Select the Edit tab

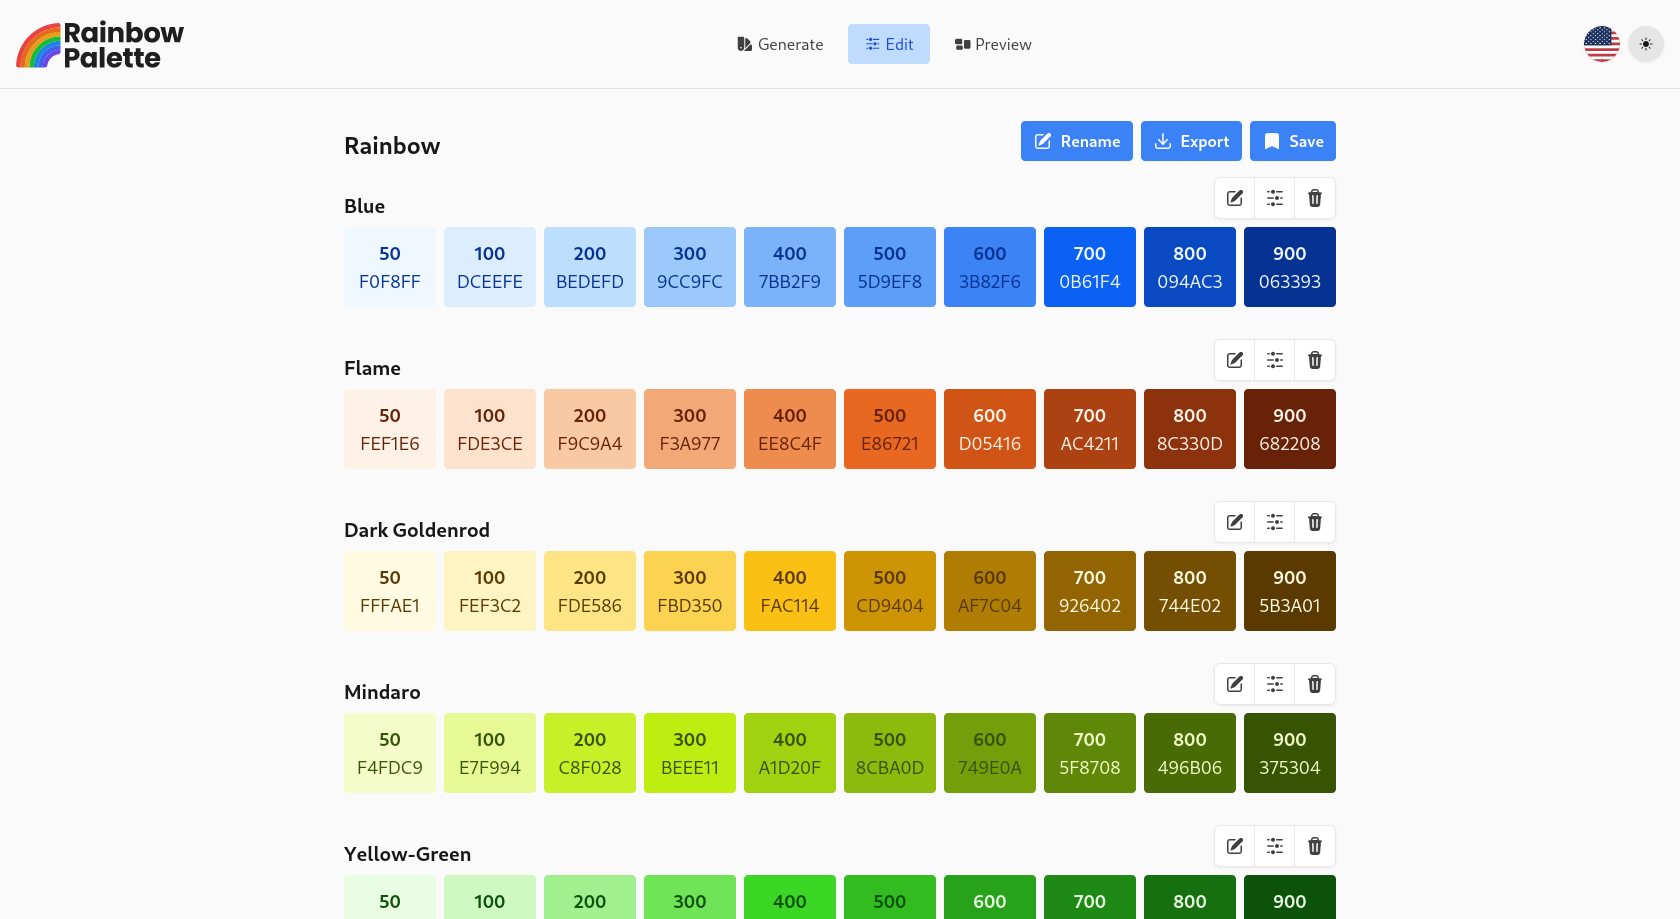coord(889,44)
